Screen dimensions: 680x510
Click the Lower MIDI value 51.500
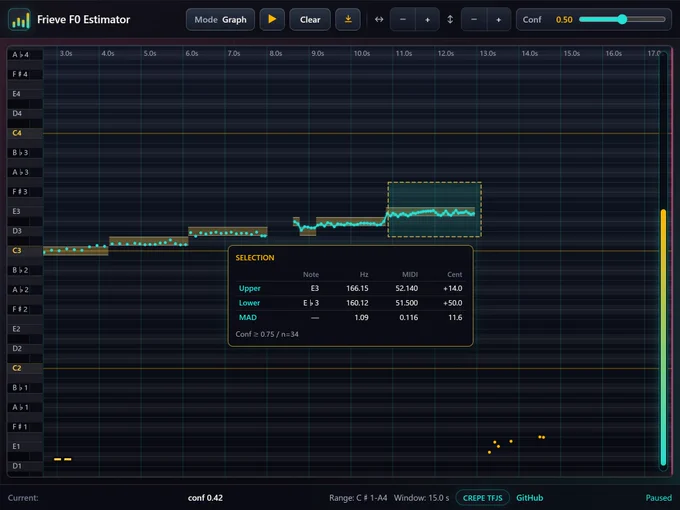(x=407, y=303)
